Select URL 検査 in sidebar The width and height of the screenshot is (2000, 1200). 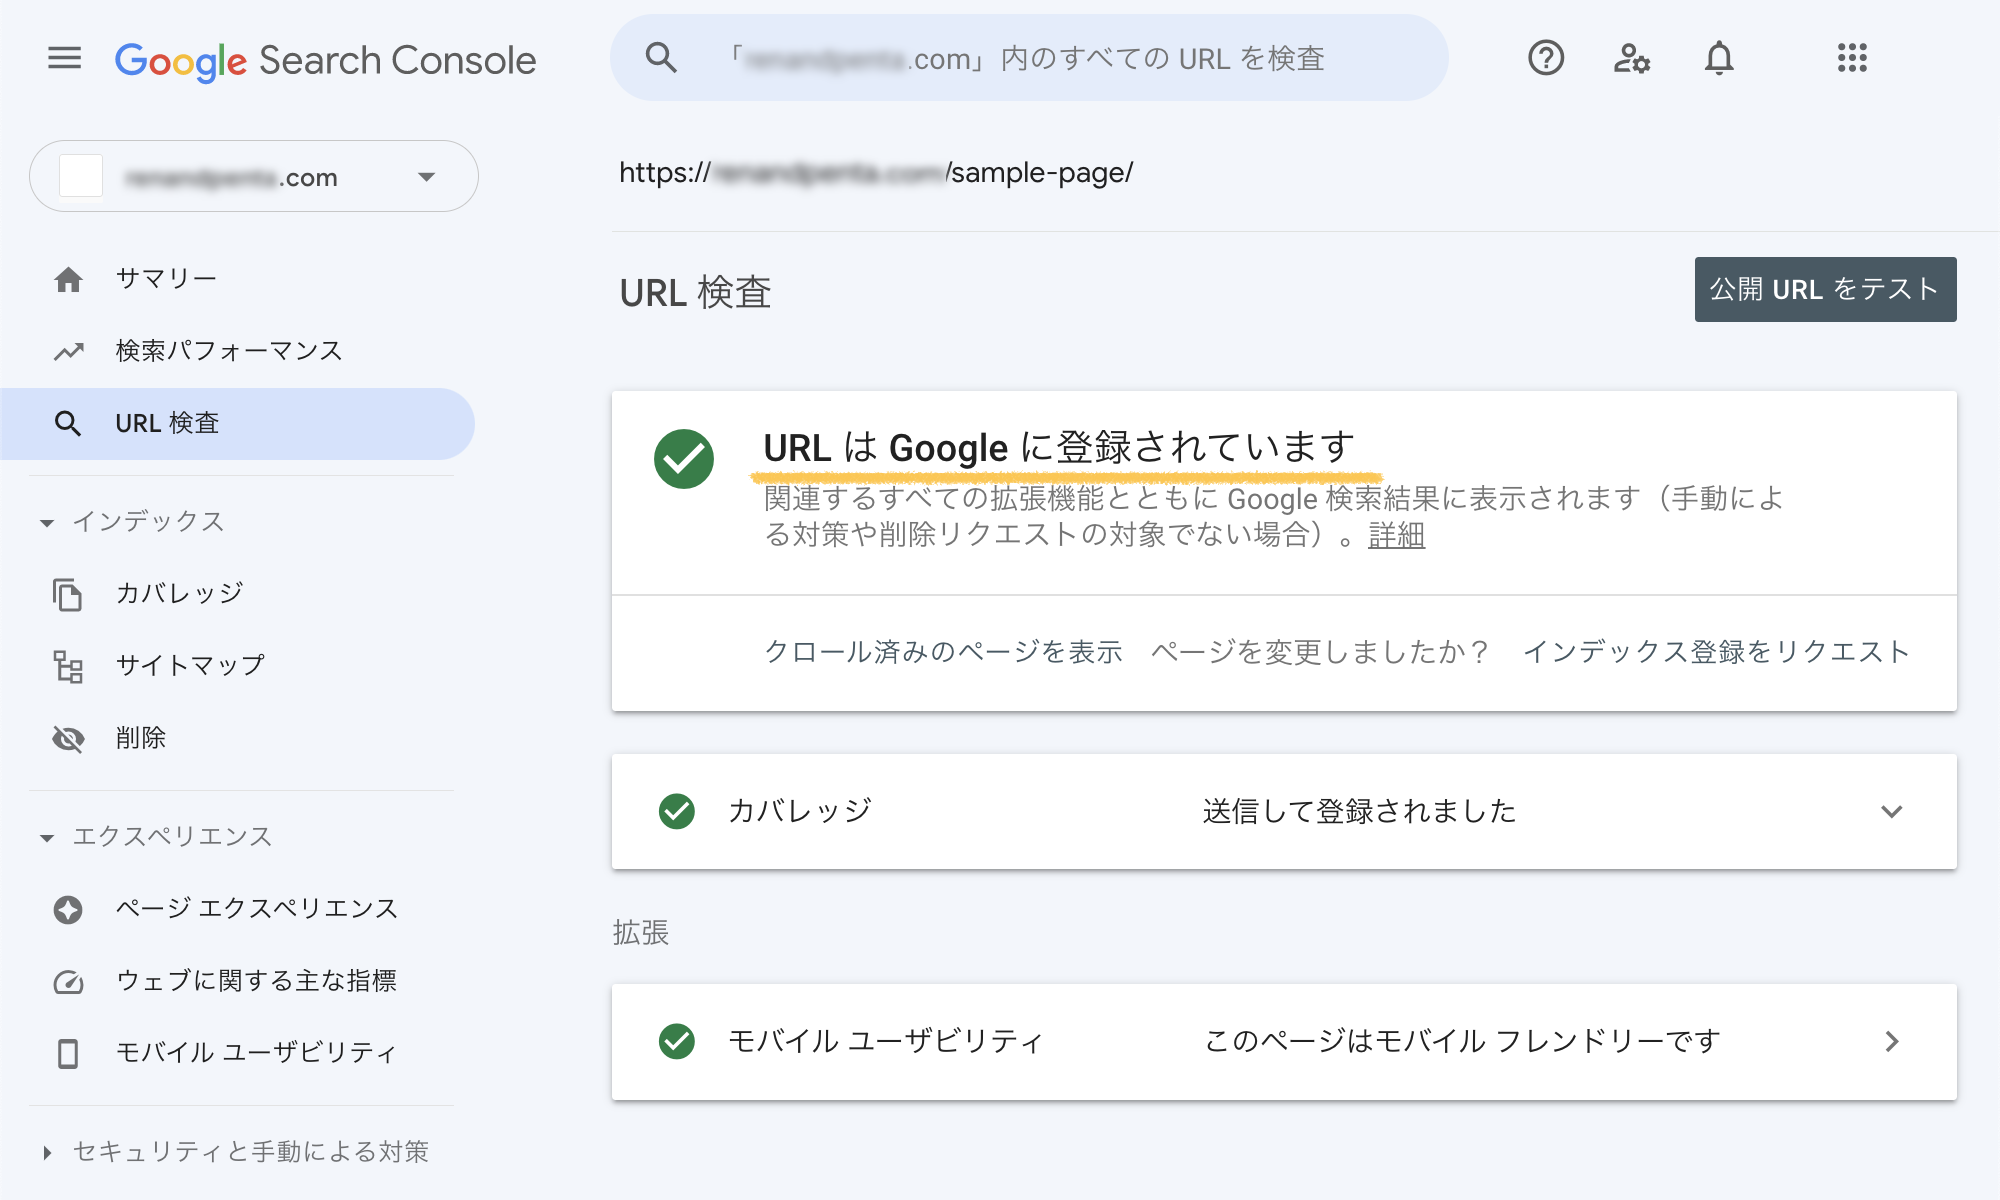click(237, 423)
